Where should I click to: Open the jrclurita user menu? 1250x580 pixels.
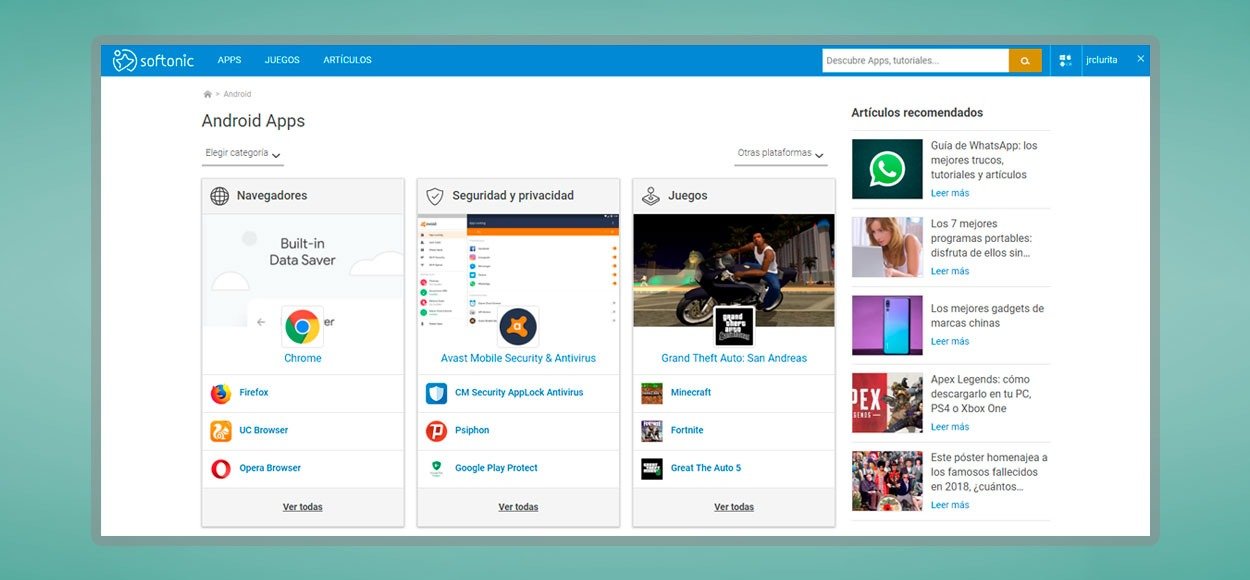click(x=1102, y=60)
